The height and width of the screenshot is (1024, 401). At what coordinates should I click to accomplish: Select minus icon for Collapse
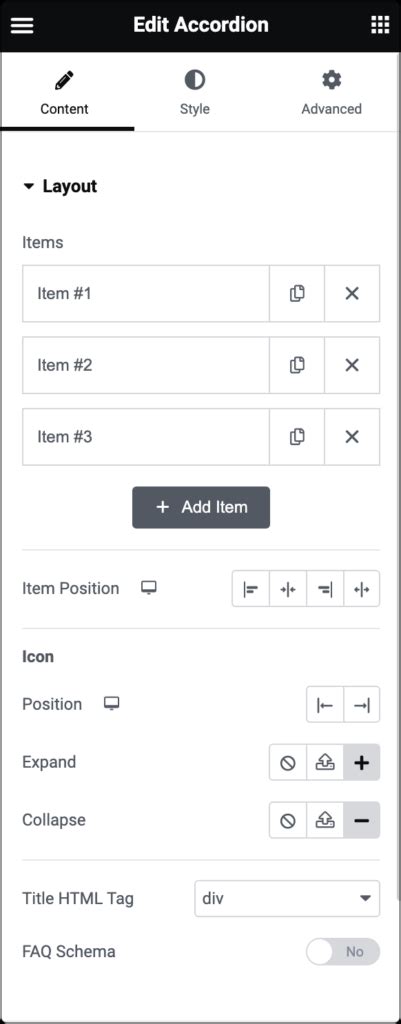[362, 820]
